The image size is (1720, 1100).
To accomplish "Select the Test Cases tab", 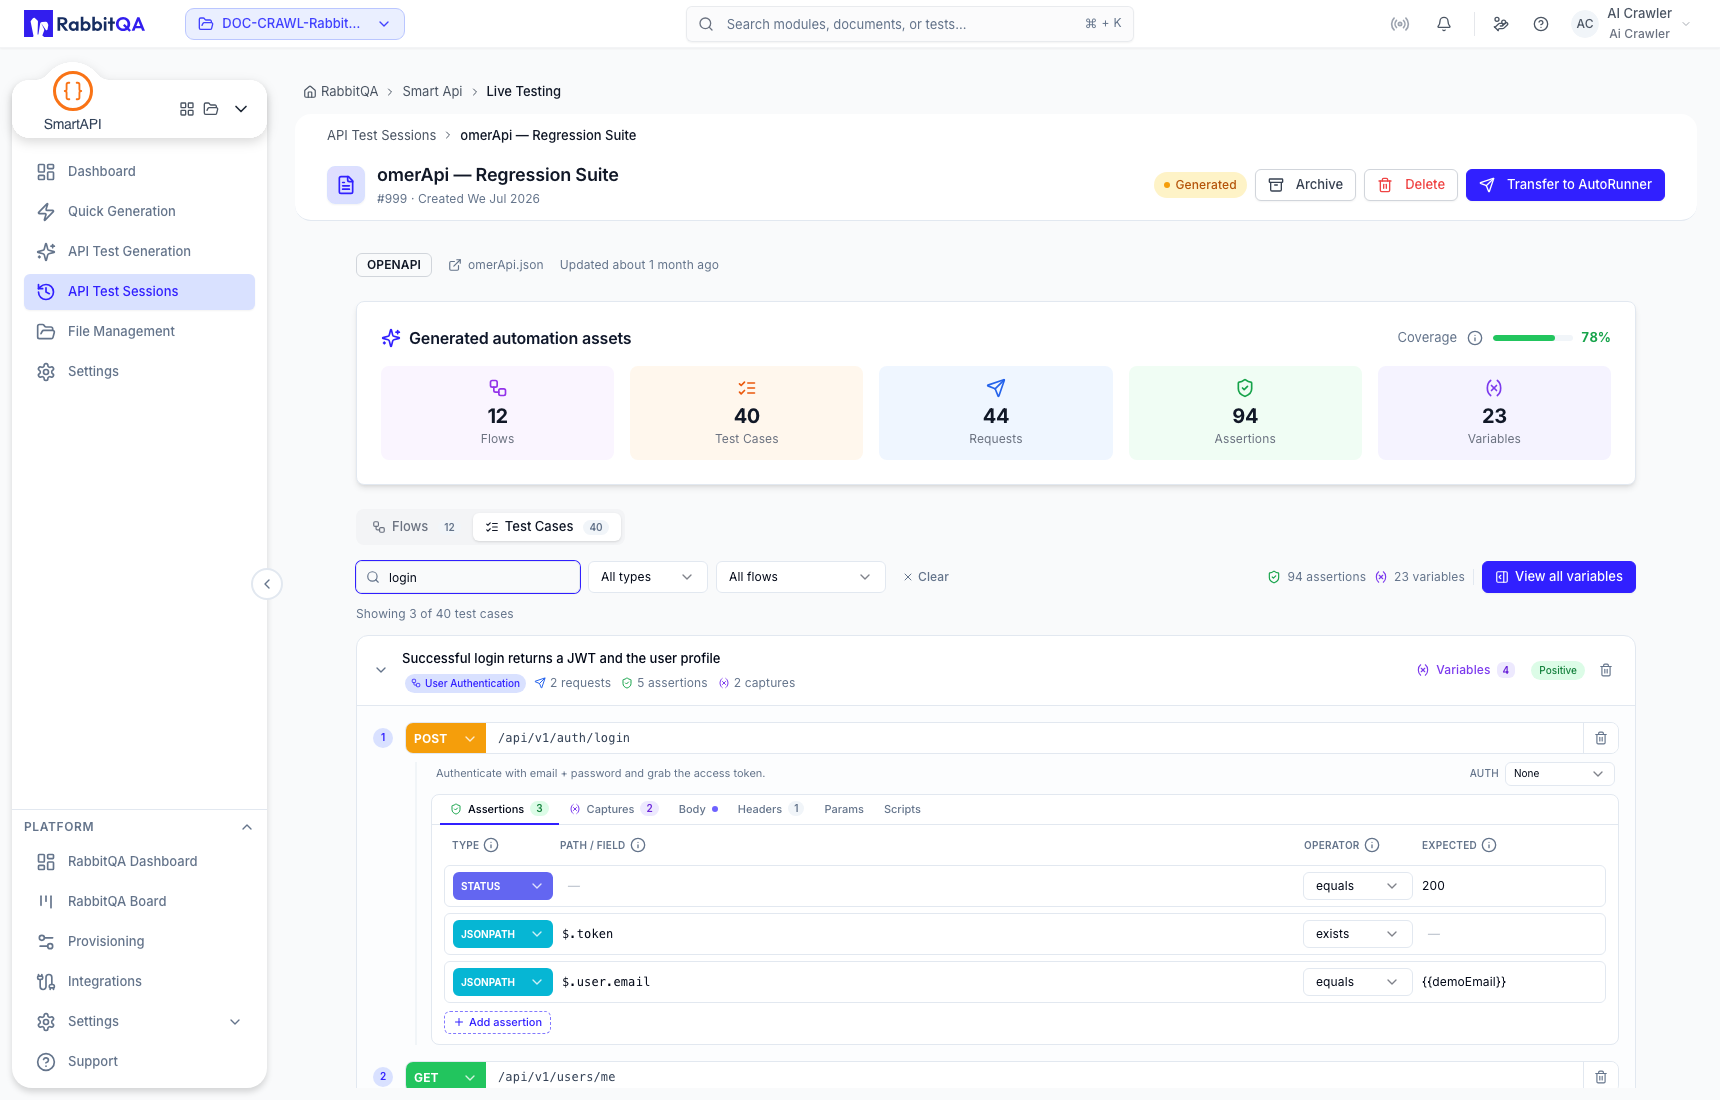I will 546,527.
